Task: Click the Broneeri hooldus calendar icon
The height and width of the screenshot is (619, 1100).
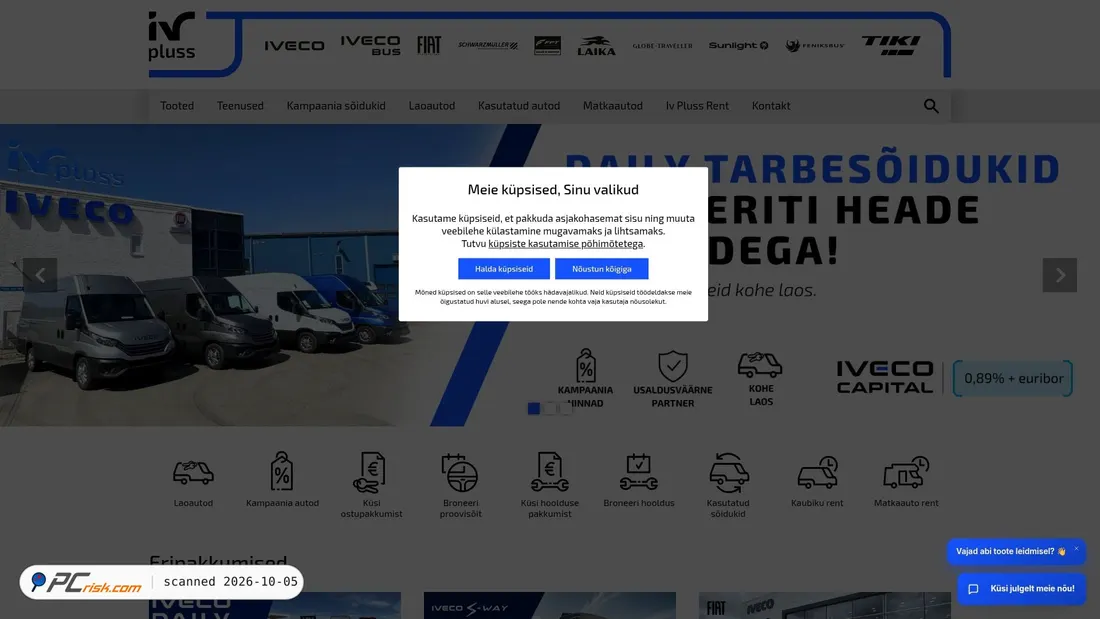Action: 638,472
